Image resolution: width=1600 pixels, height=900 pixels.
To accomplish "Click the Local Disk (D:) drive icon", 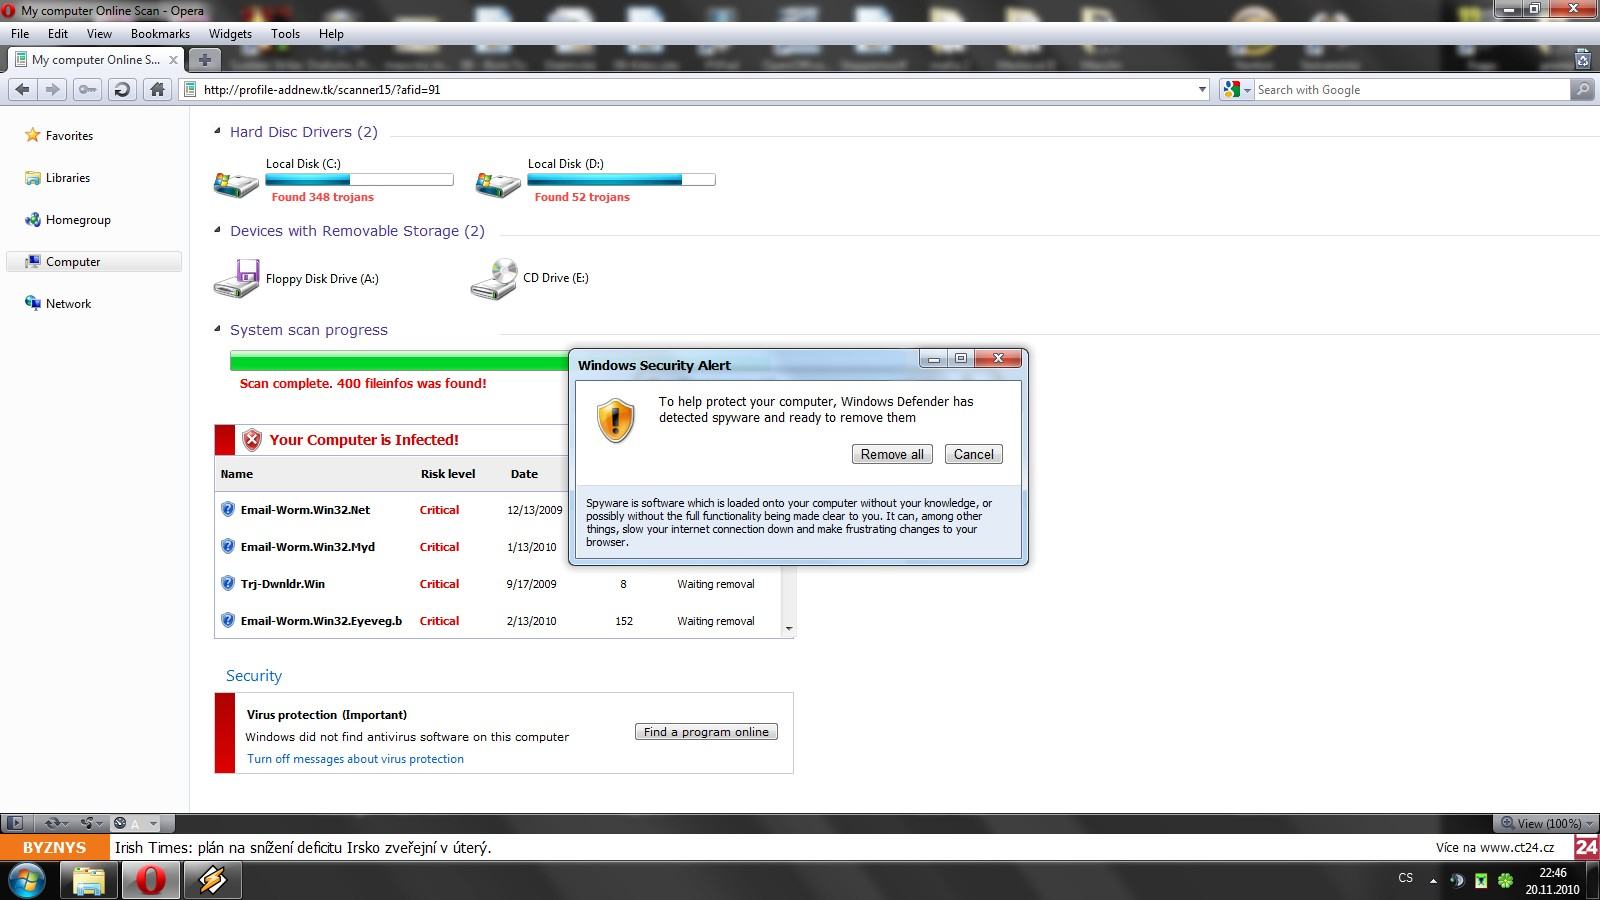I will point(498,183).
